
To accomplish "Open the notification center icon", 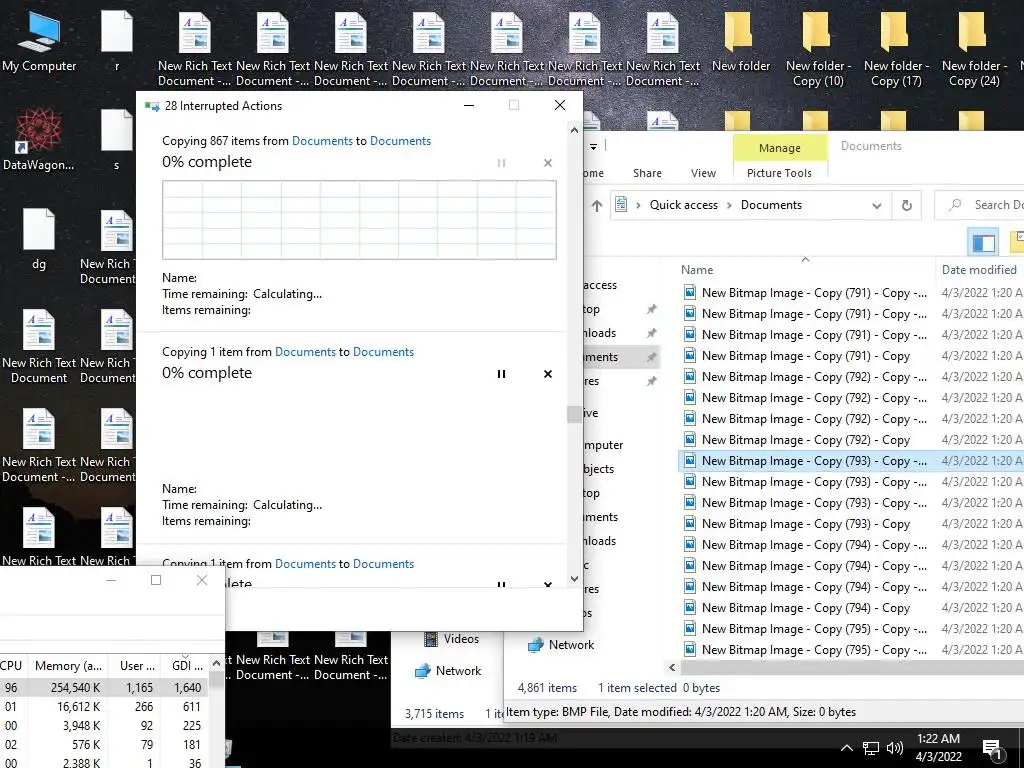I will 992,749.
